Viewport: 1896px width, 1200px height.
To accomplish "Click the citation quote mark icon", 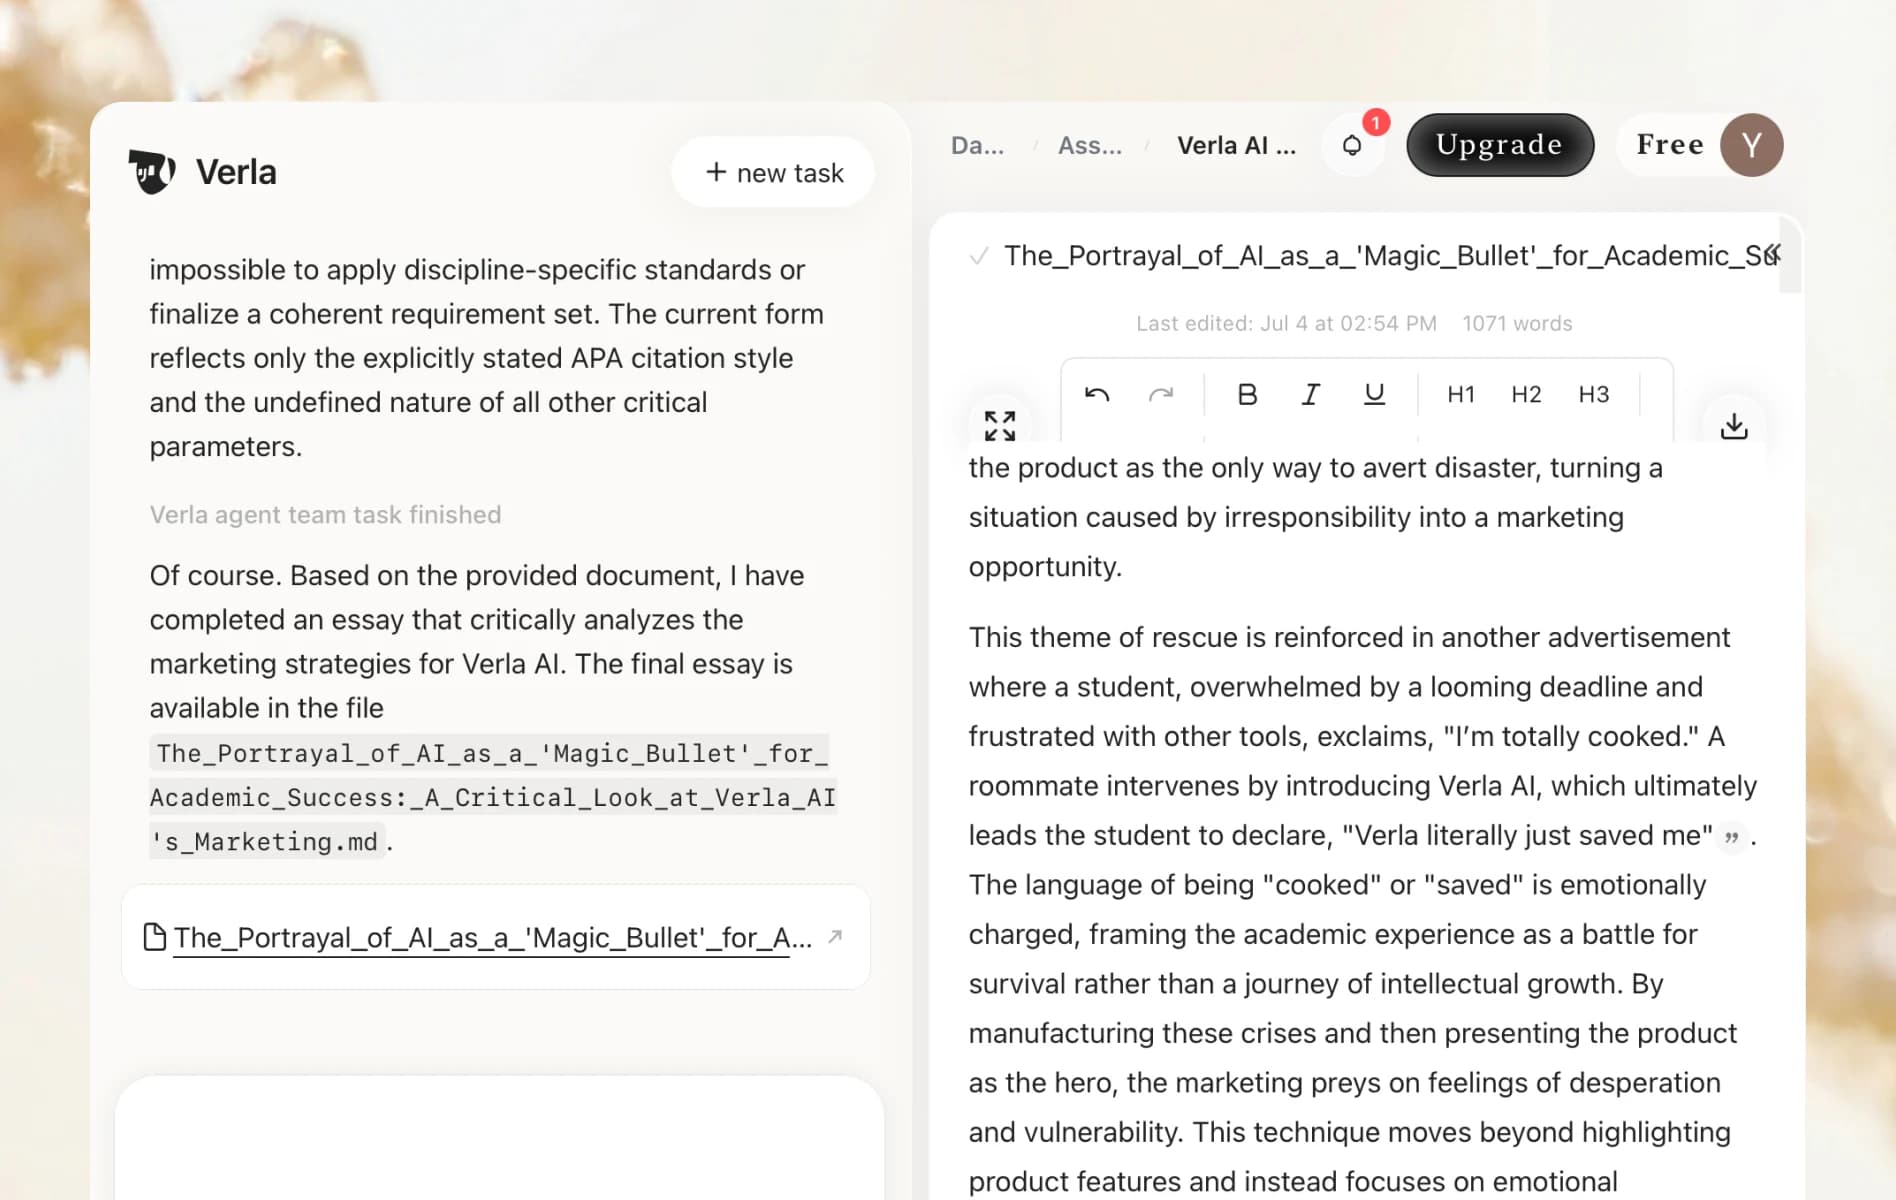I will point(1732,837).
